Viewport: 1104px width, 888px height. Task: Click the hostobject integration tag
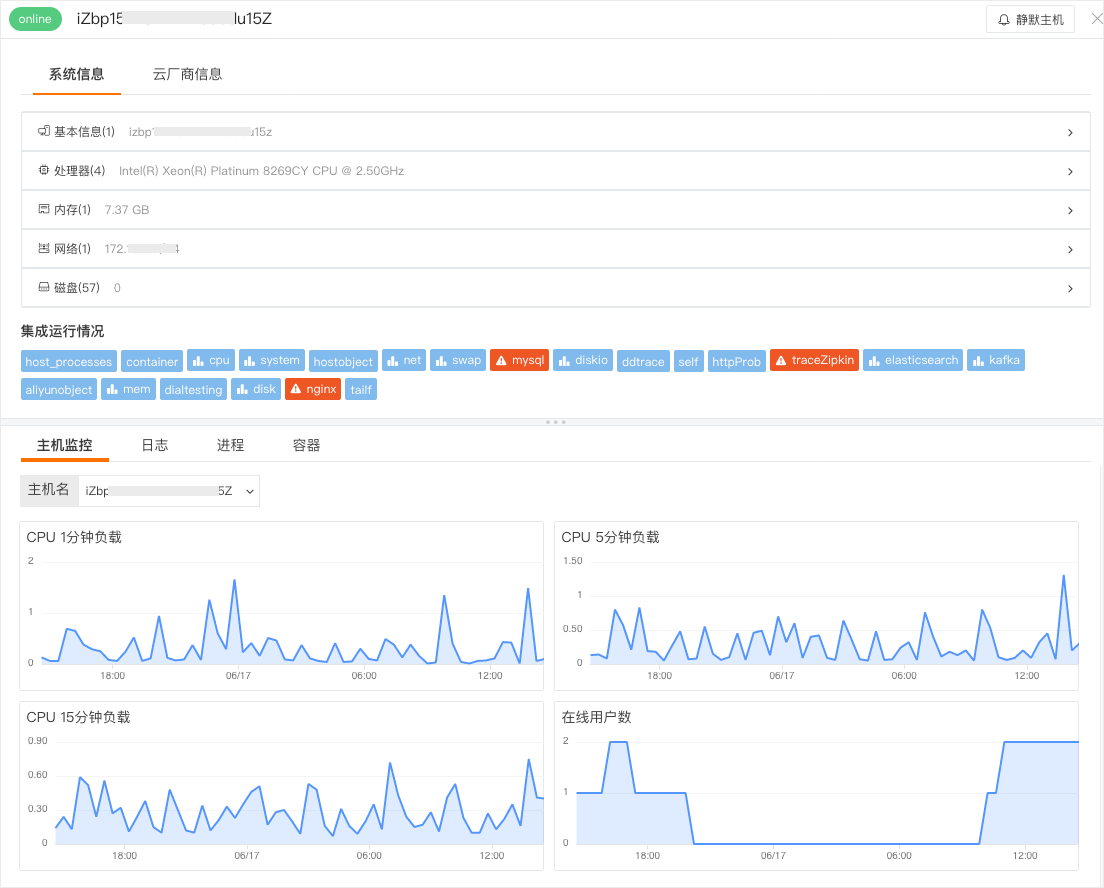point(343,361)
